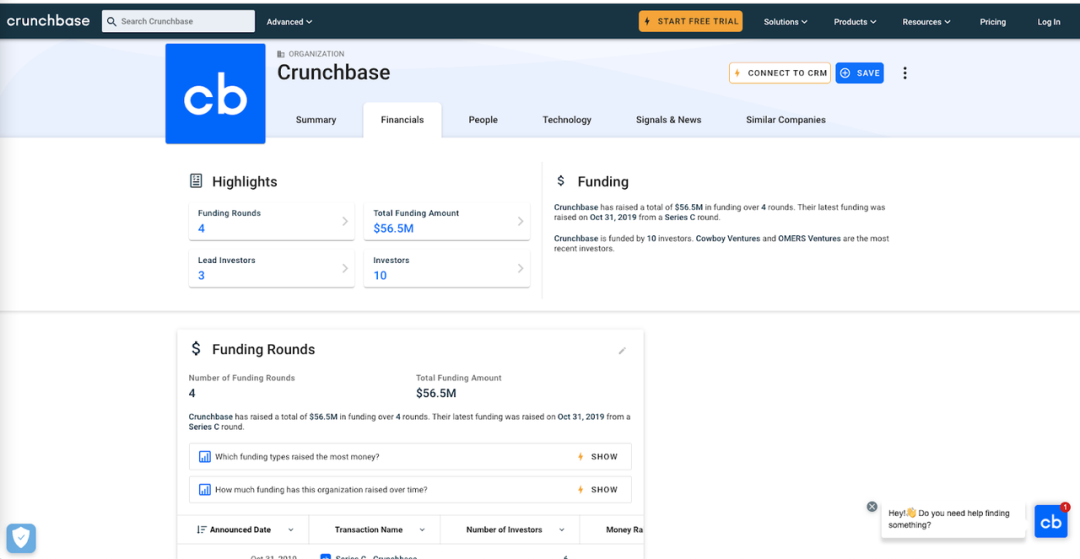Open the Signals & News tab
The width and height of the screenshot is (1080, 559).
point(668,120)
